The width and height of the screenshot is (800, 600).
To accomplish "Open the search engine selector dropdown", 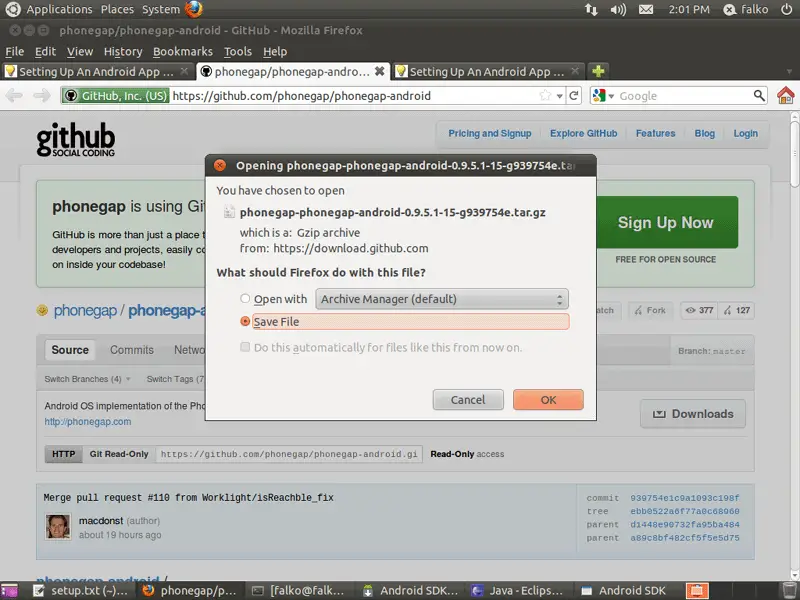I will [x=604, y=95].
